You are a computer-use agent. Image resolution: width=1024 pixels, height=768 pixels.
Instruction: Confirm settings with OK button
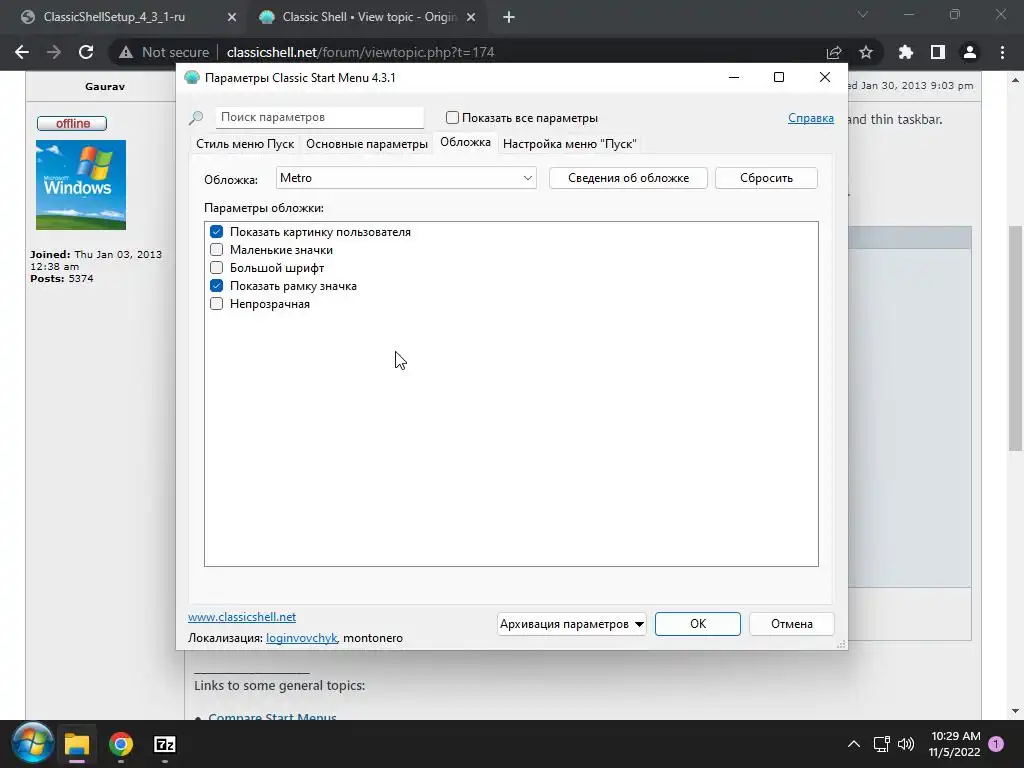(x=697, y=624)
